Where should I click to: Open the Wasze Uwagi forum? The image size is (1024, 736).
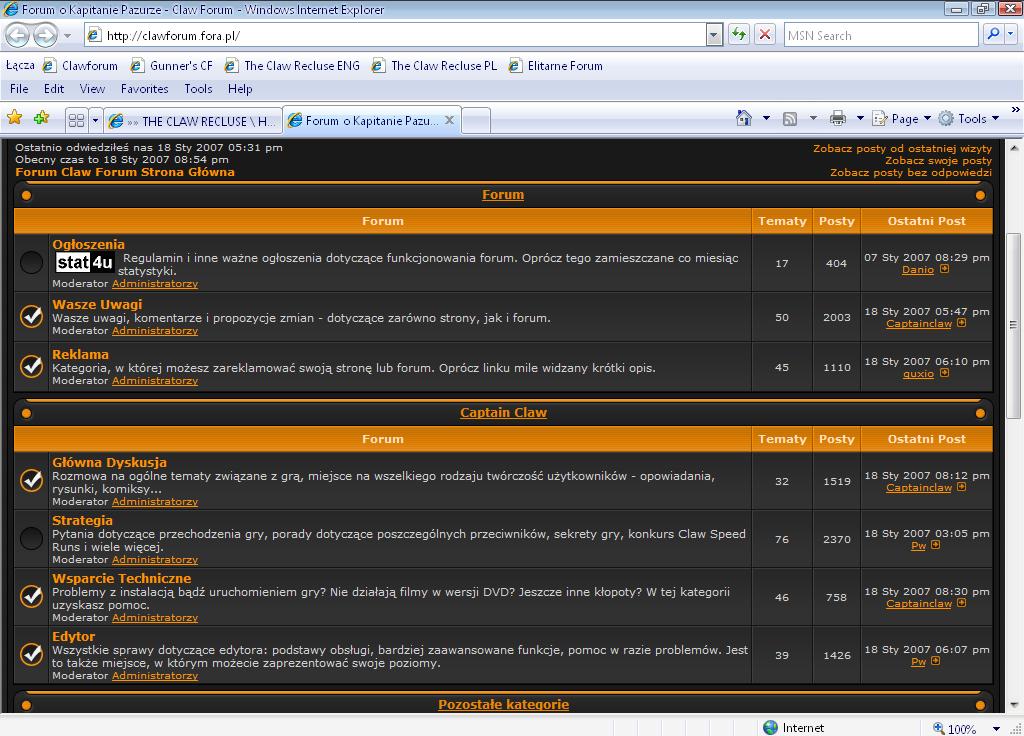click(x=97, y=304)
